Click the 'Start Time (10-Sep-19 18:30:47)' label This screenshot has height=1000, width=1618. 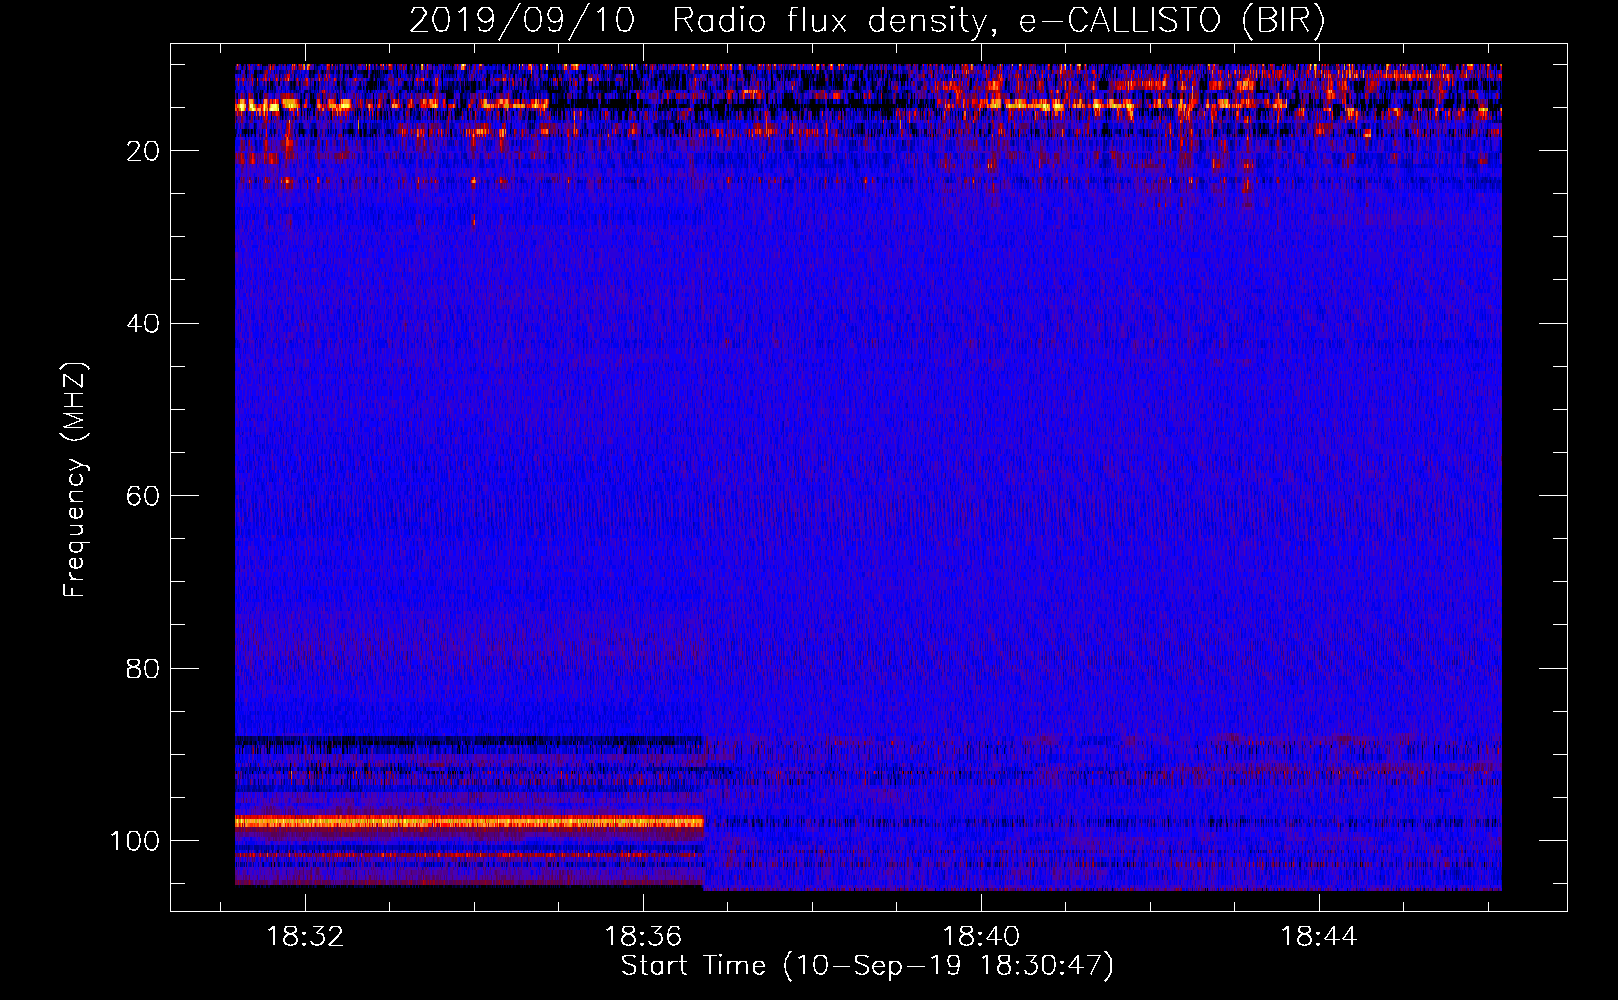click(867, 966)
